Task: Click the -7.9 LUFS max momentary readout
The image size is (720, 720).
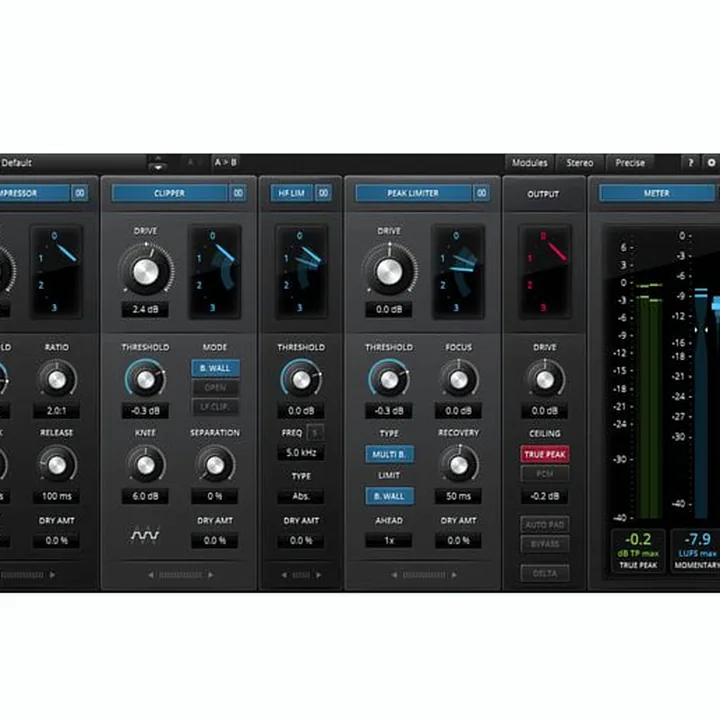Action: pyautogui.click(x=696, y=550)
